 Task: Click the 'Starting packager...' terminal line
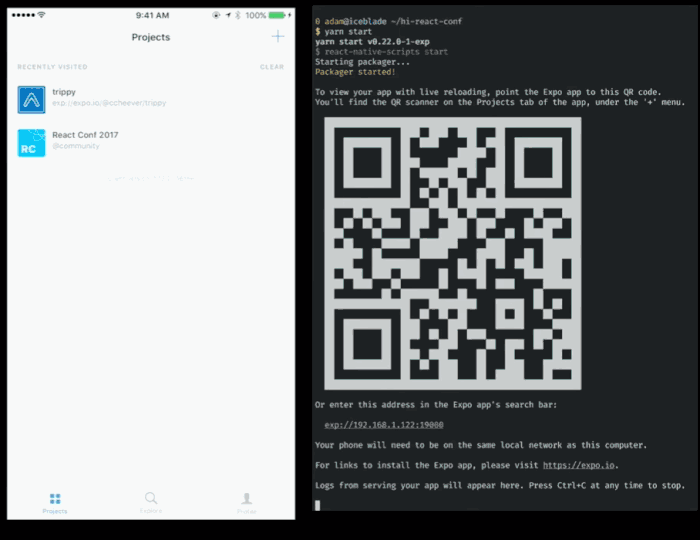tap(362, 62)
